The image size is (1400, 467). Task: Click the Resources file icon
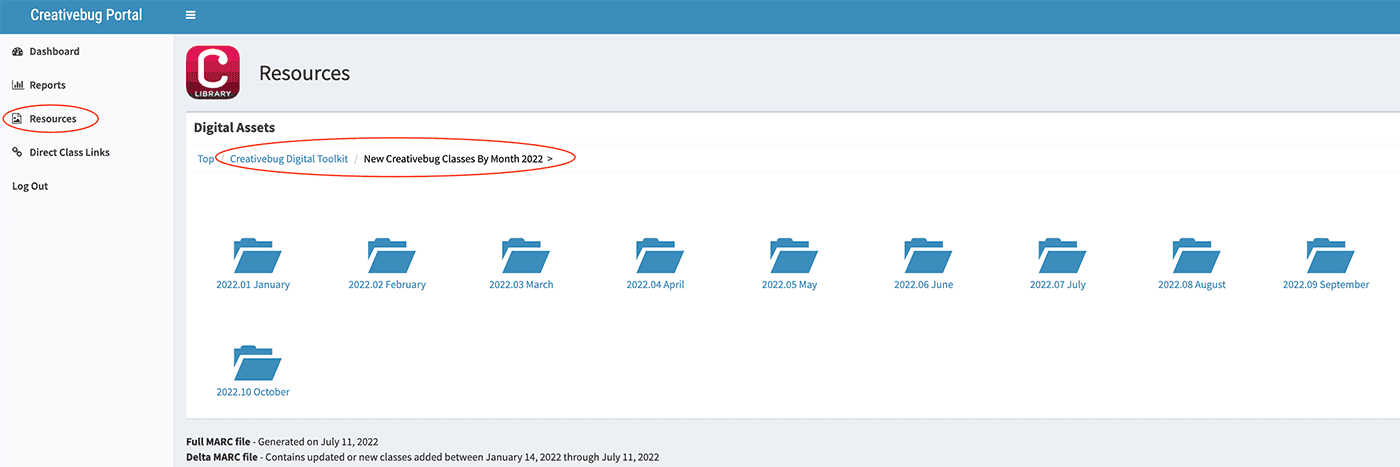(17, 119)
